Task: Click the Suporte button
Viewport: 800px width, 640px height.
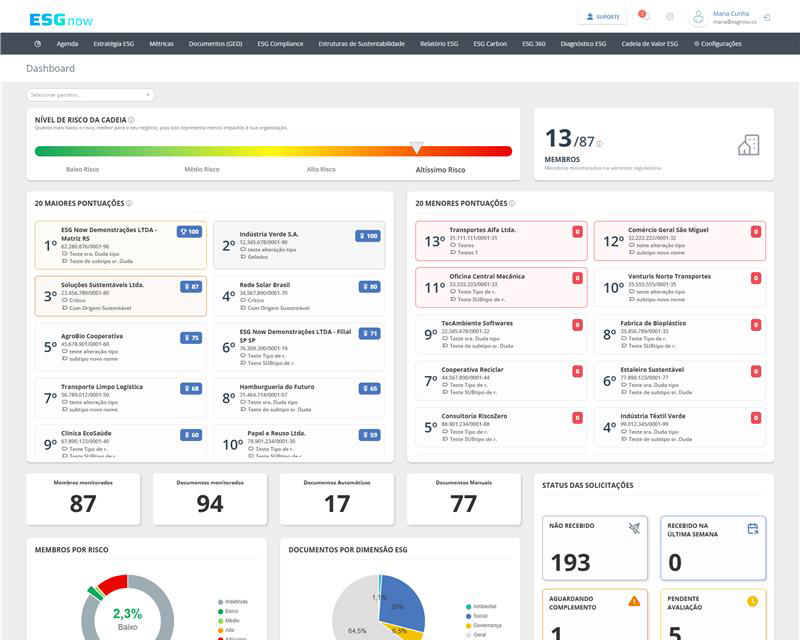Action: tap(602, 17)
